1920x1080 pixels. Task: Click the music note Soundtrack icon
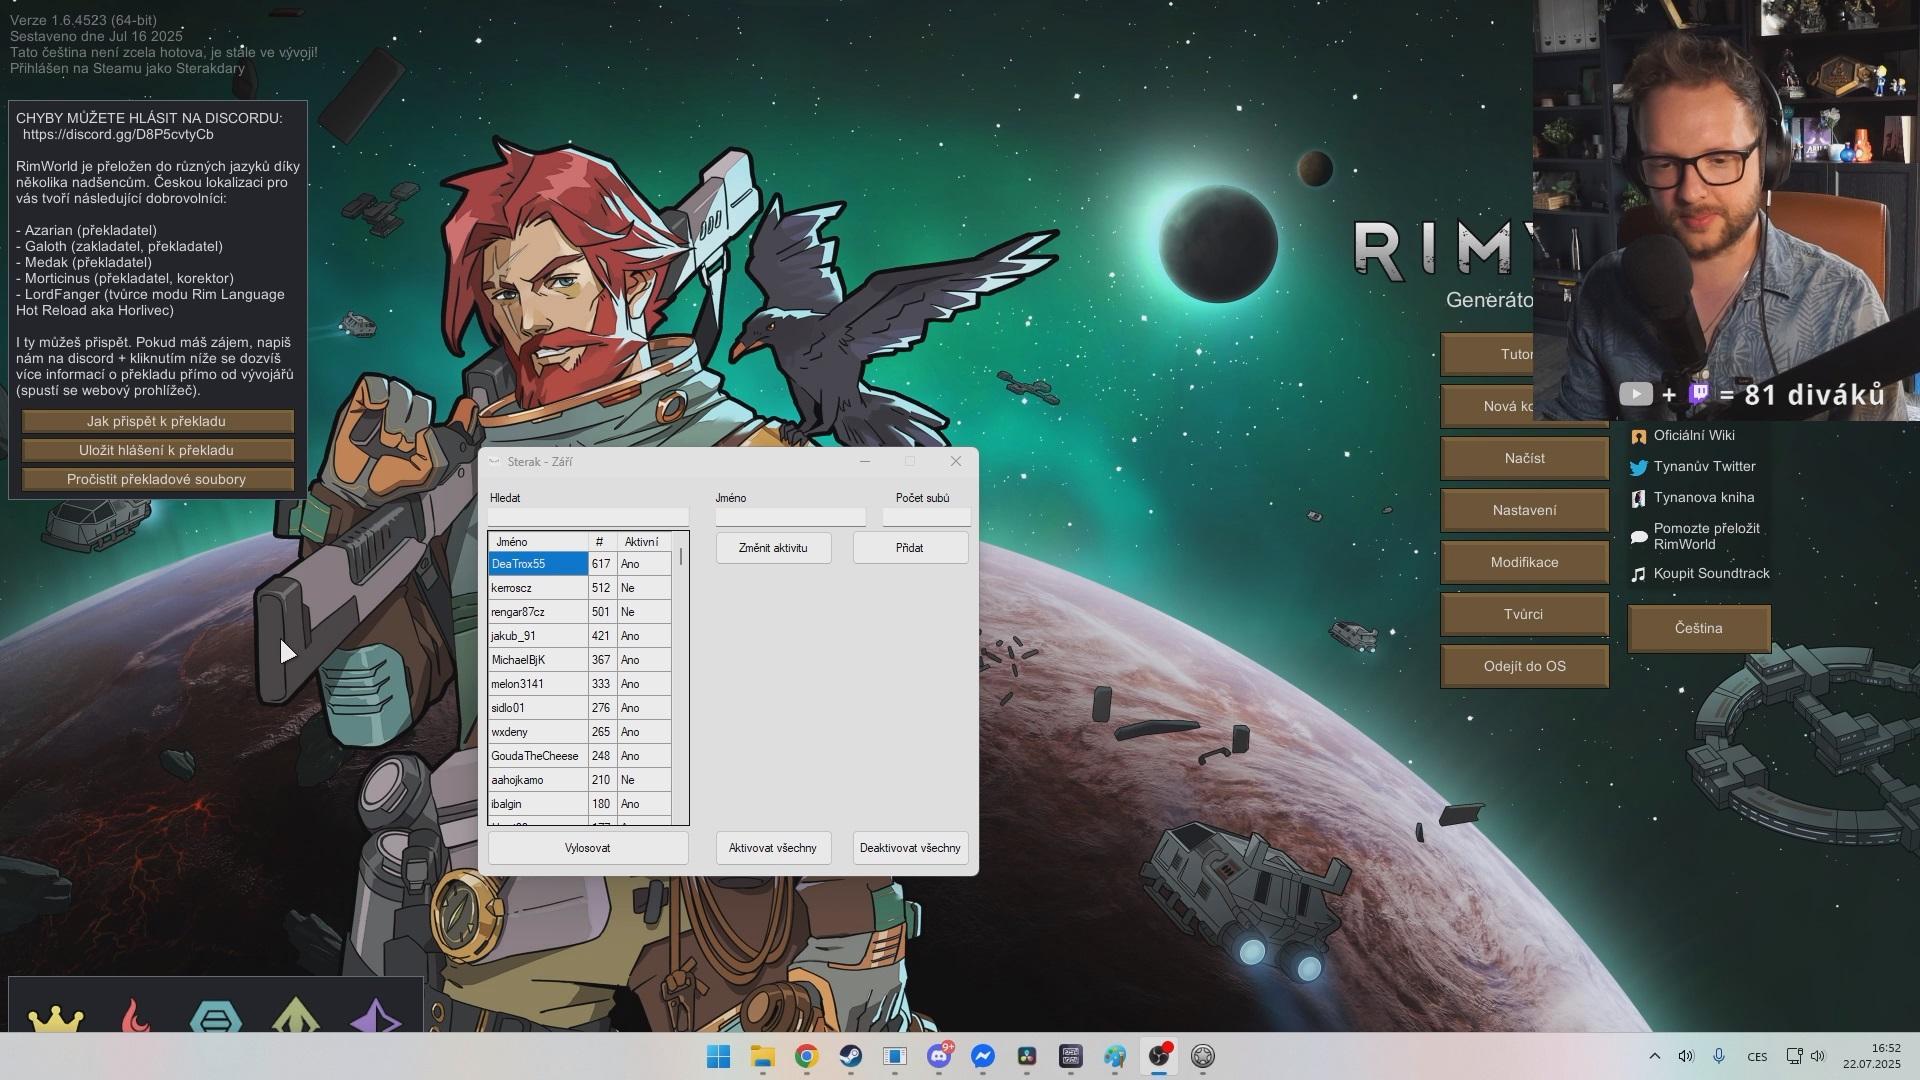pos(1638,574)
